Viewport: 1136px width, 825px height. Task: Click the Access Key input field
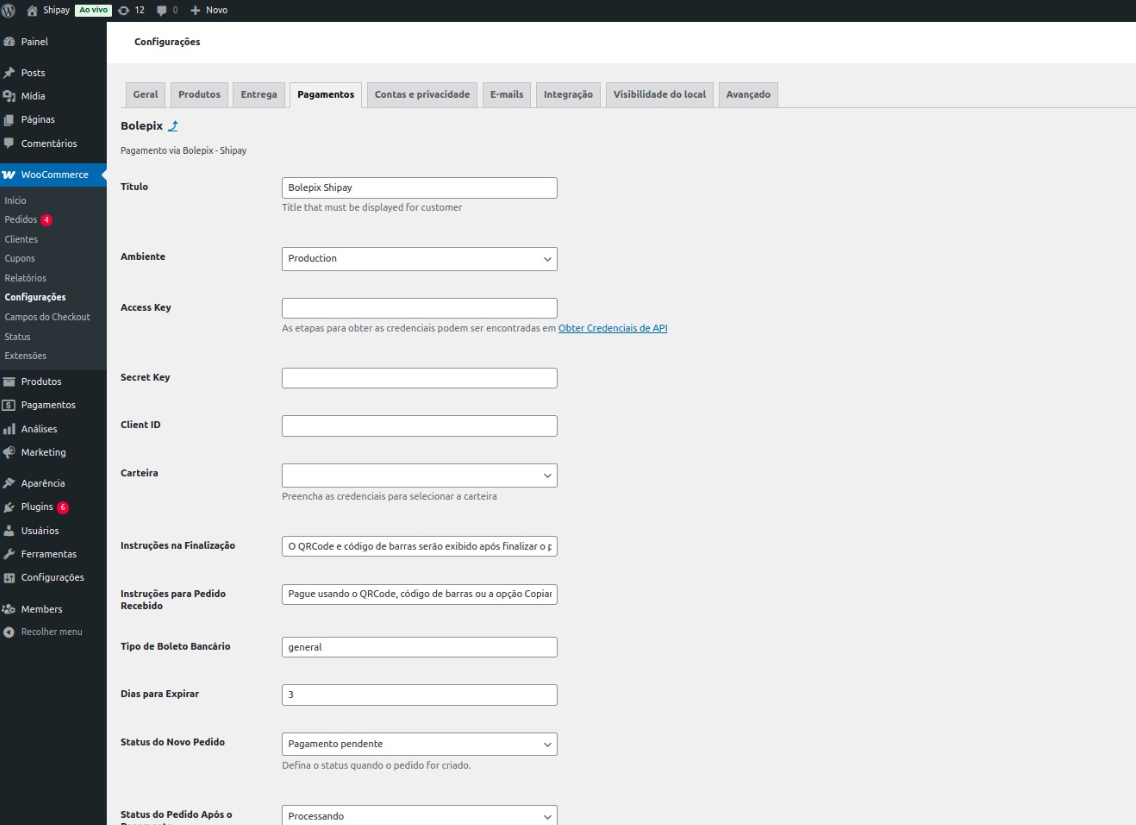tap(419, 308)
